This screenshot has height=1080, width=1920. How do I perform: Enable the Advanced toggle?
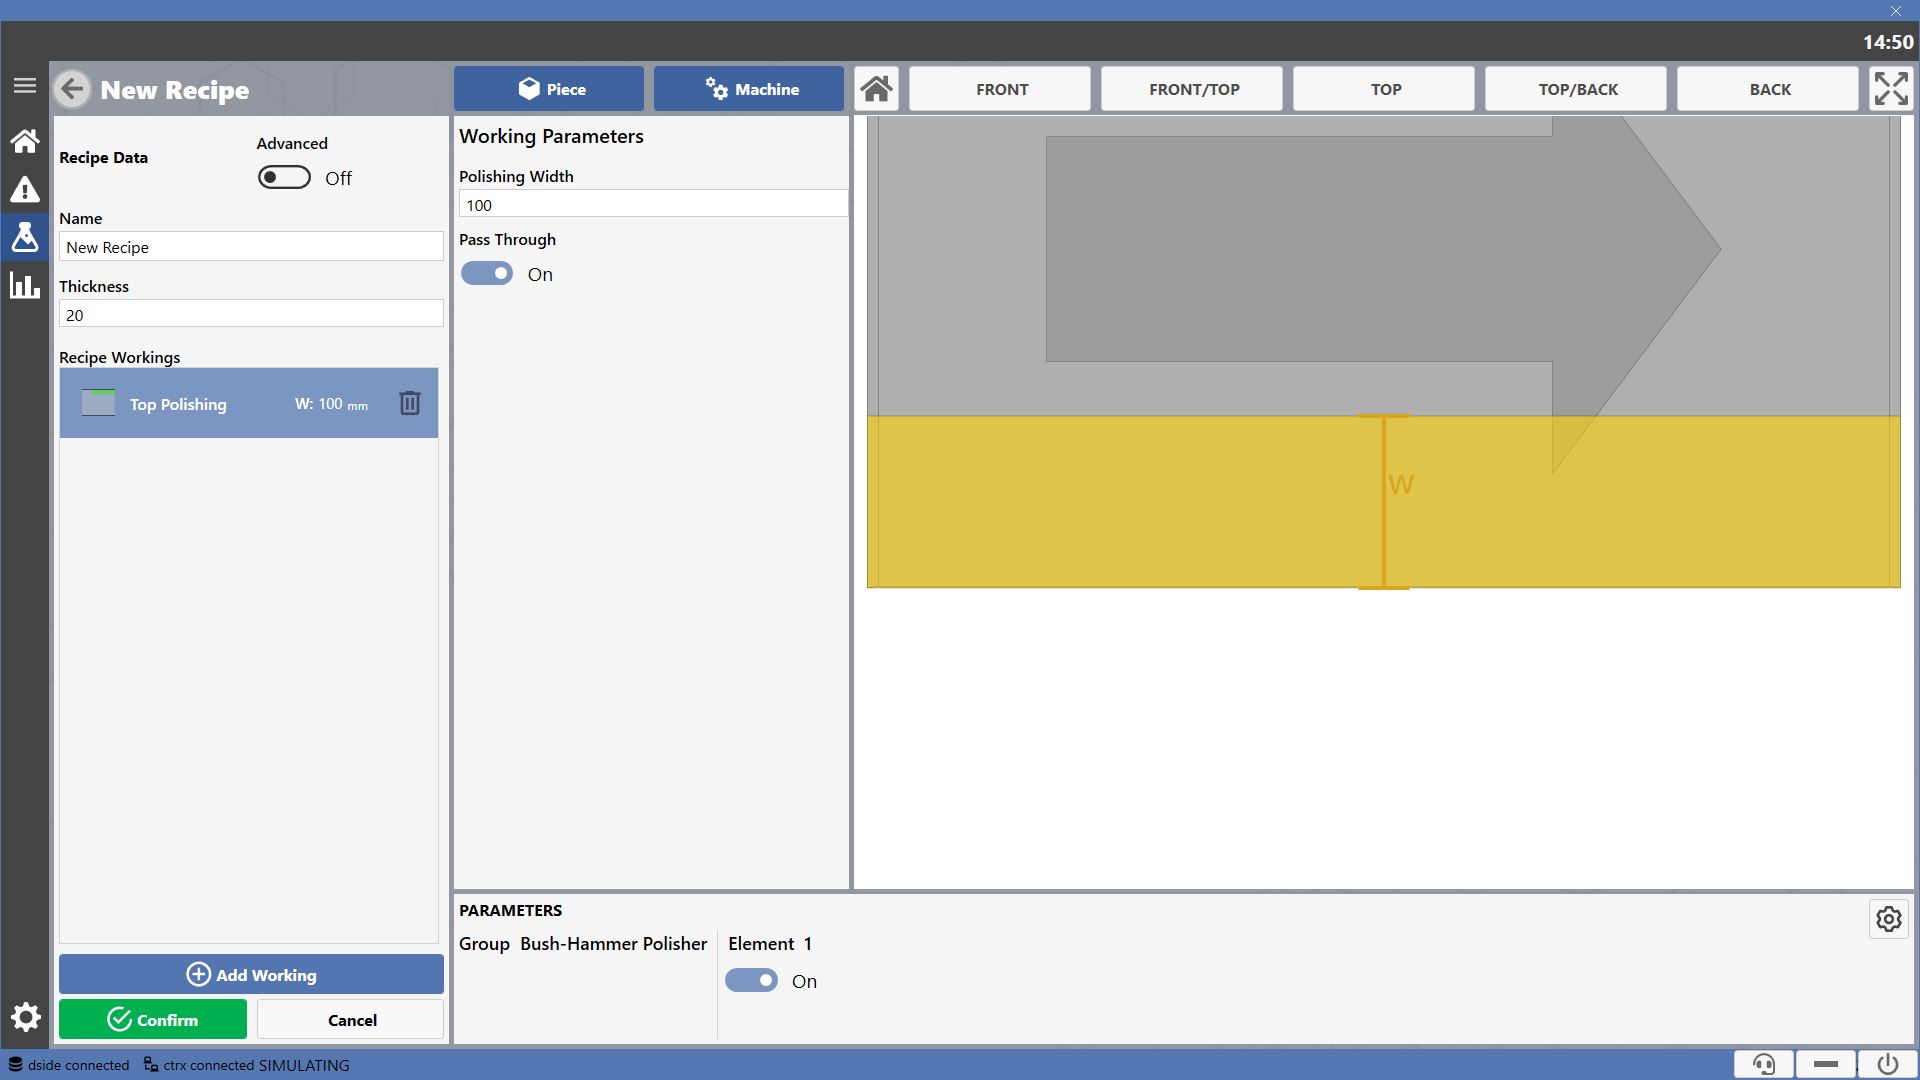[x=285, y=177]
